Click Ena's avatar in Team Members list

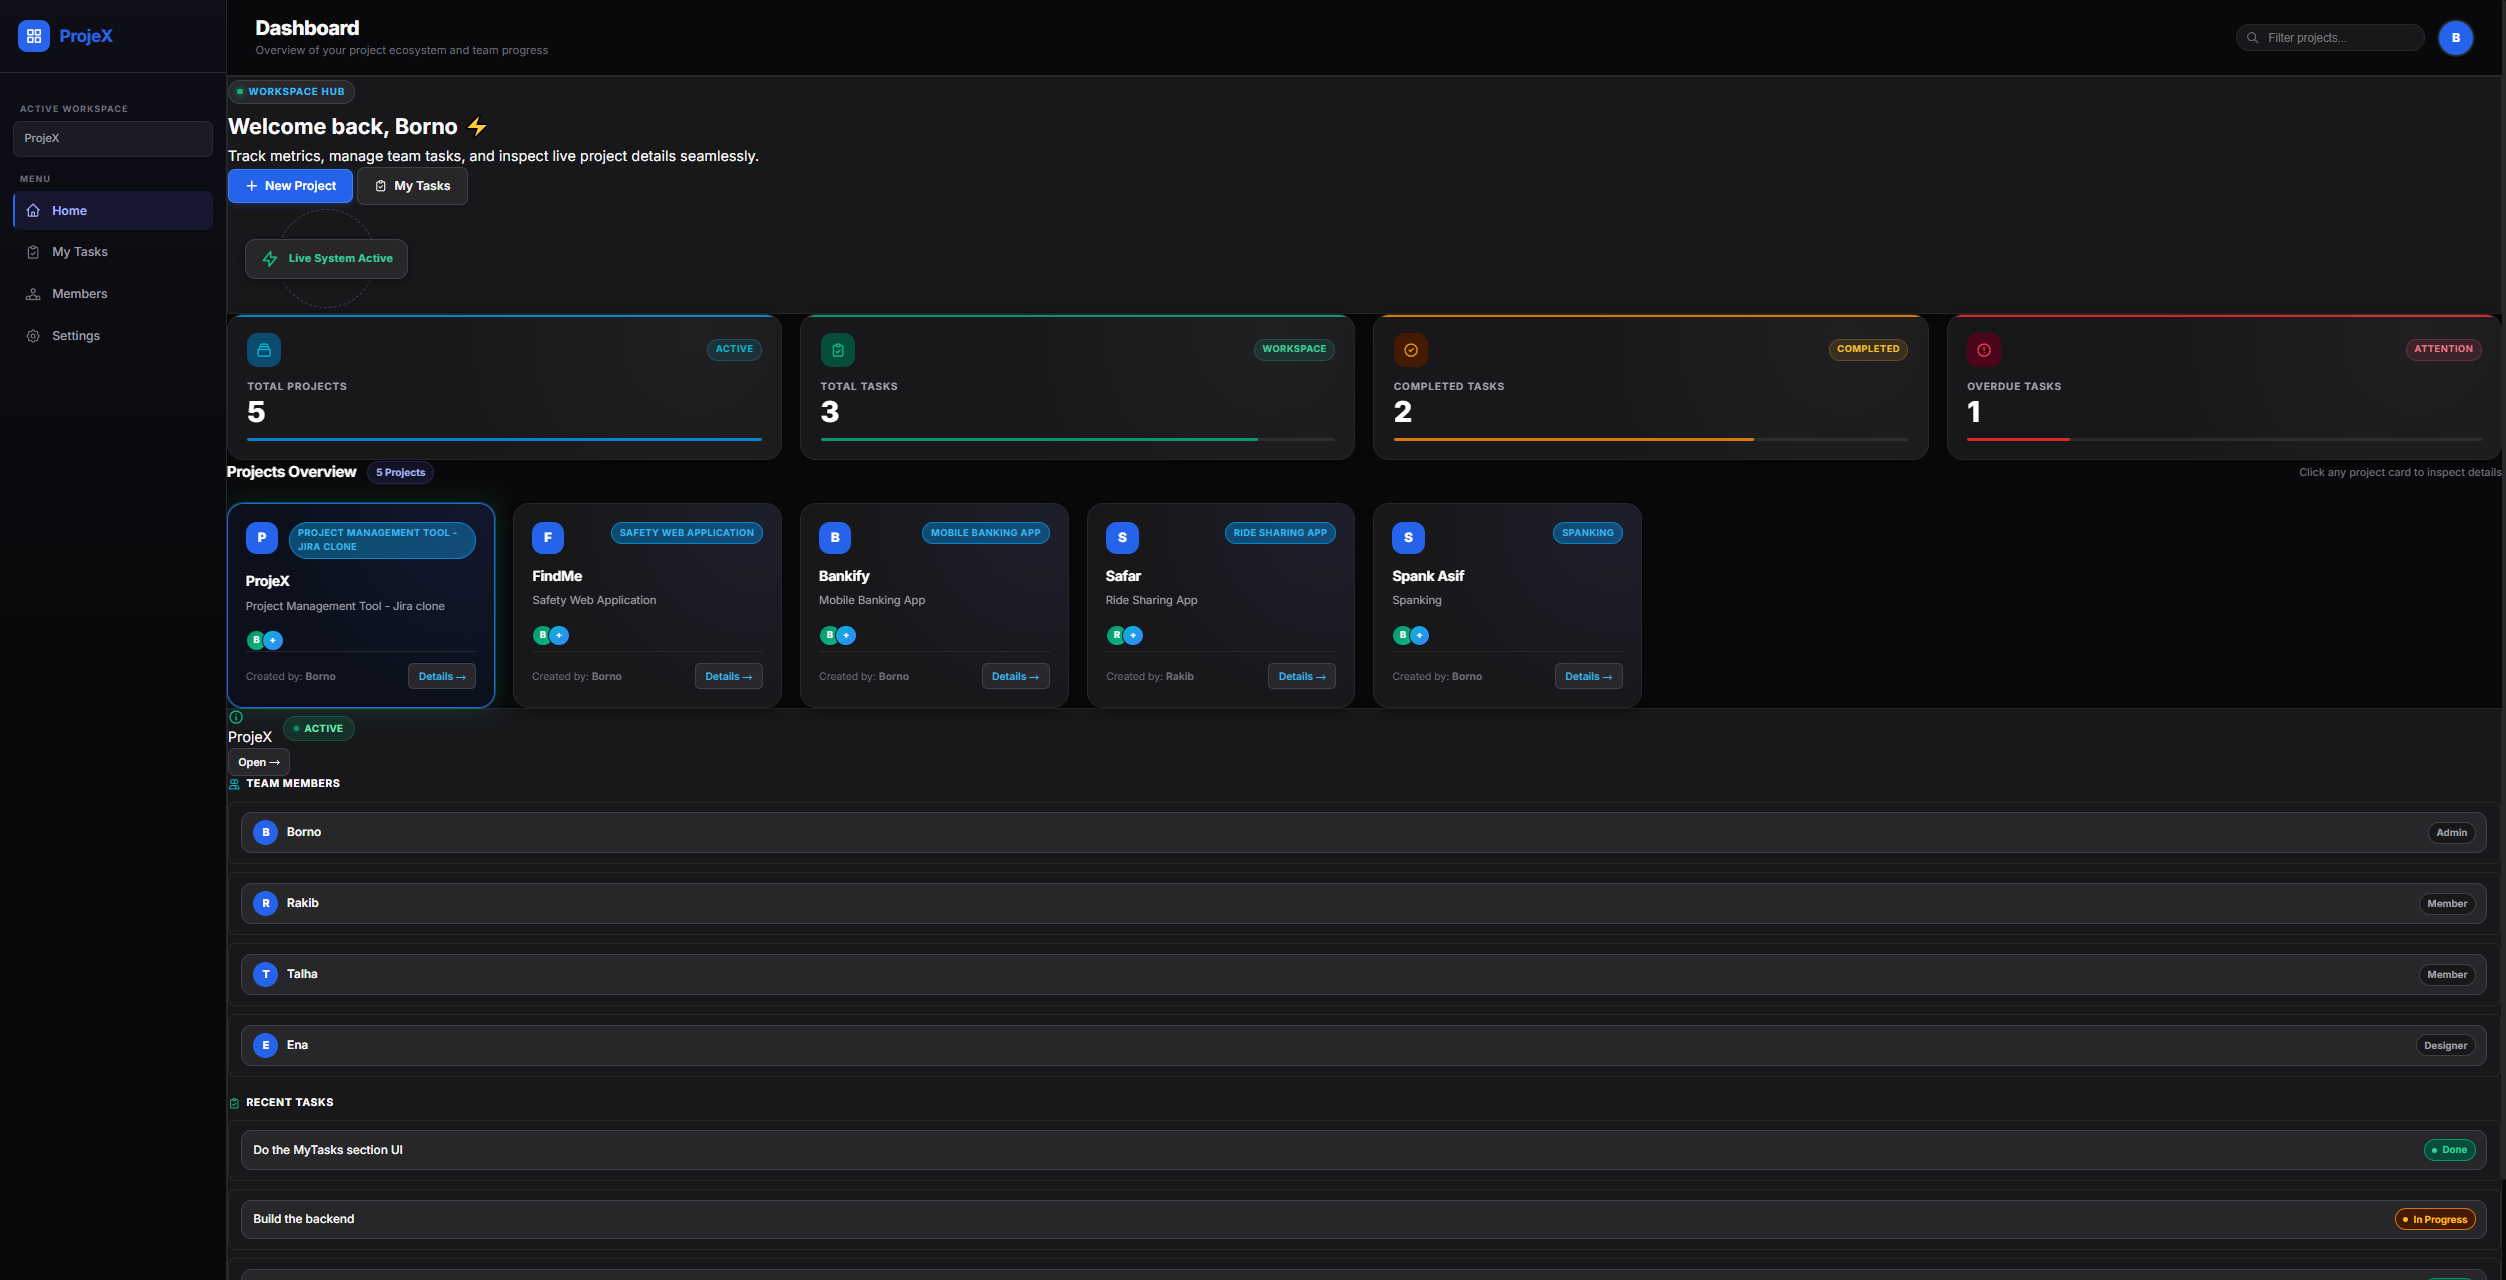[266, 1045]
